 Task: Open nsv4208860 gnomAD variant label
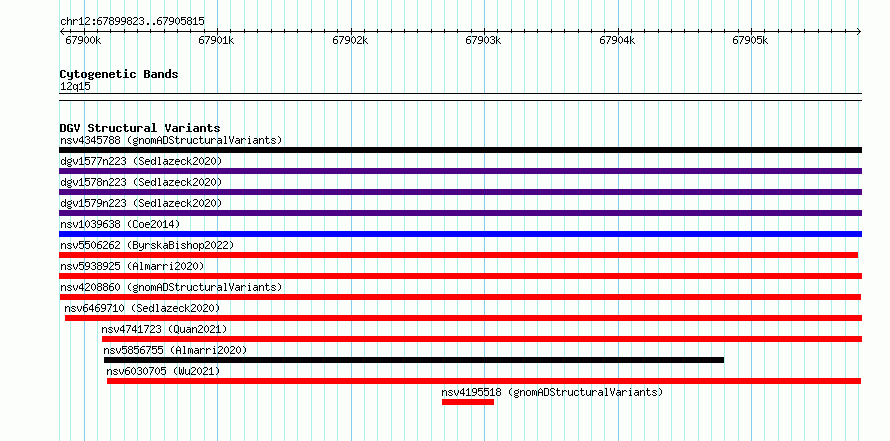(x=171, y=287)
